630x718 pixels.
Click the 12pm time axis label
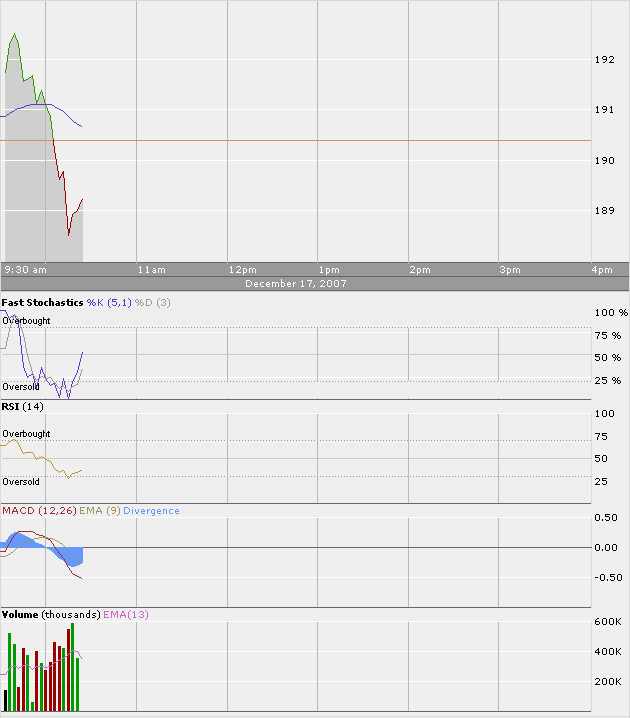[243, 270]
